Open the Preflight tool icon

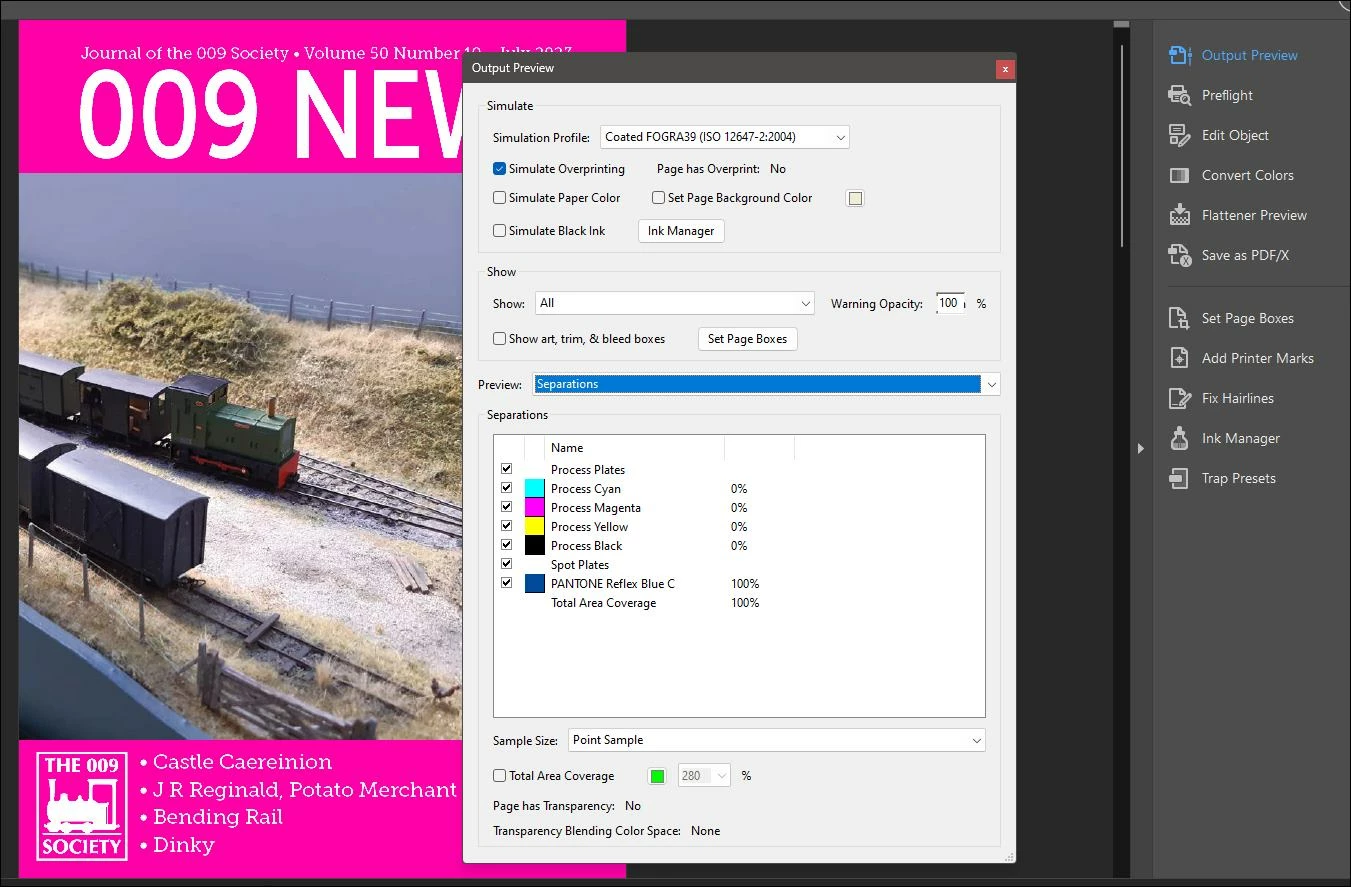click(1180, 95)
